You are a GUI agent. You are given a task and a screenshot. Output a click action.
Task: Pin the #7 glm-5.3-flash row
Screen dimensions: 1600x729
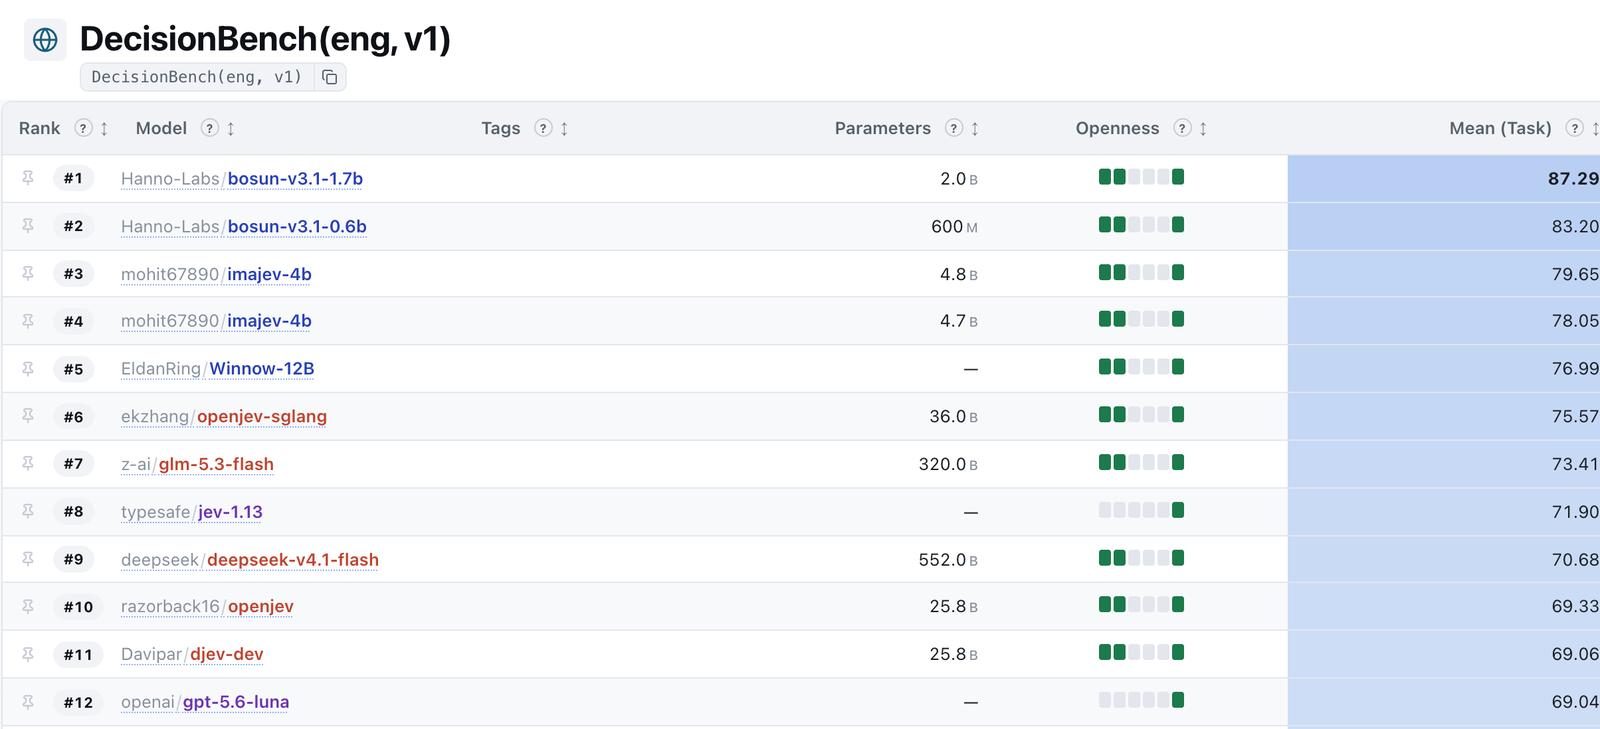[28, 464]
